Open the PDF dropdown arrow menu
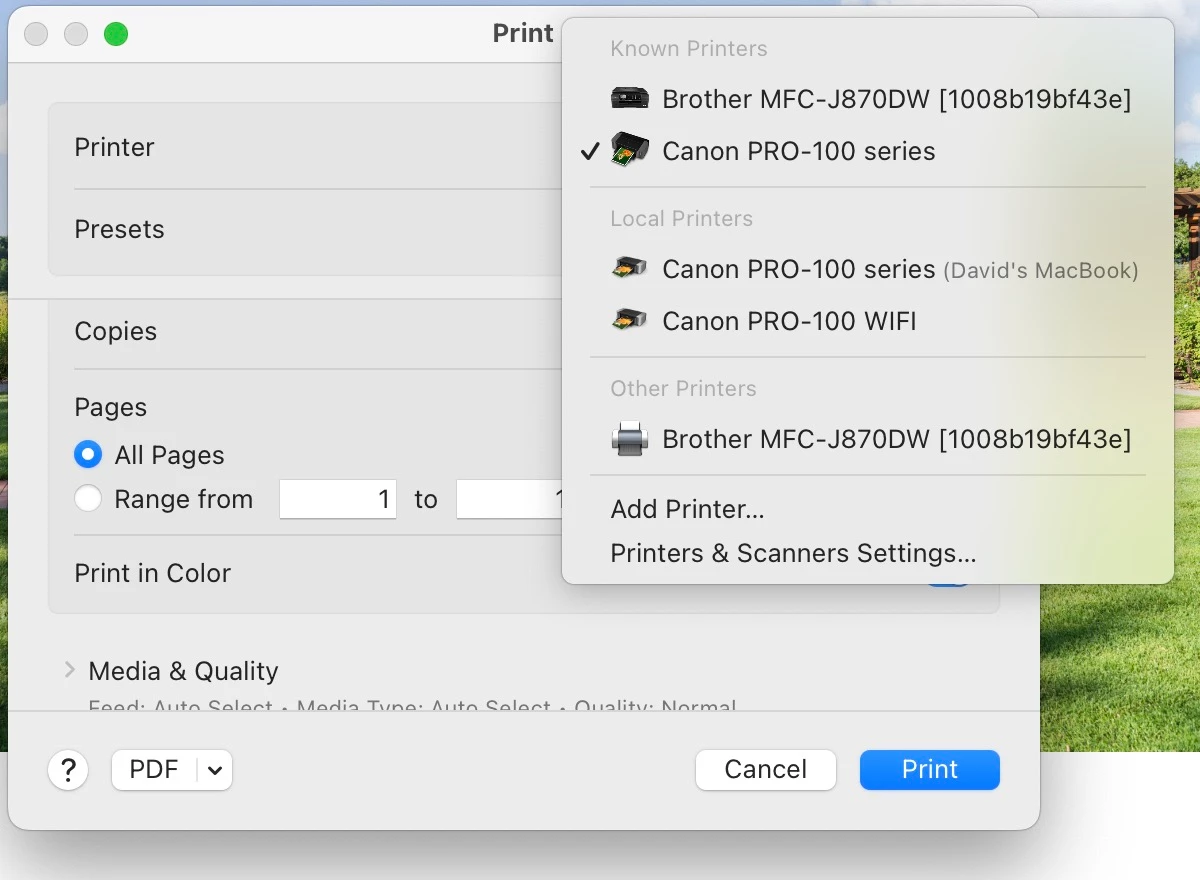1200x880 pixels. coord(215,770)
